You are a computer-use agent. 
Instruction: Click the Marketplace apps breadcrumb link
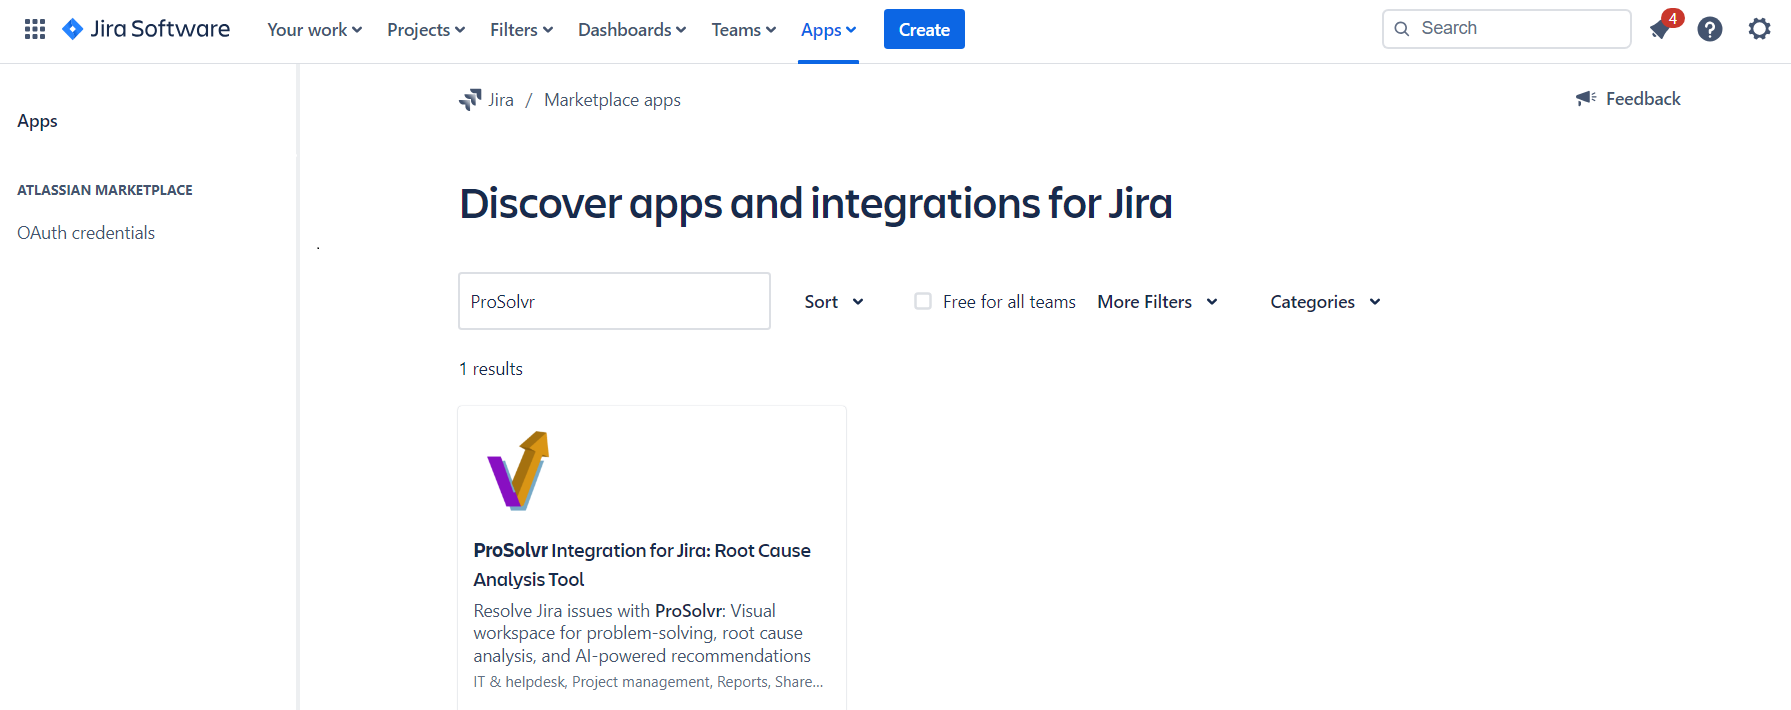click(x=612, y=100)
